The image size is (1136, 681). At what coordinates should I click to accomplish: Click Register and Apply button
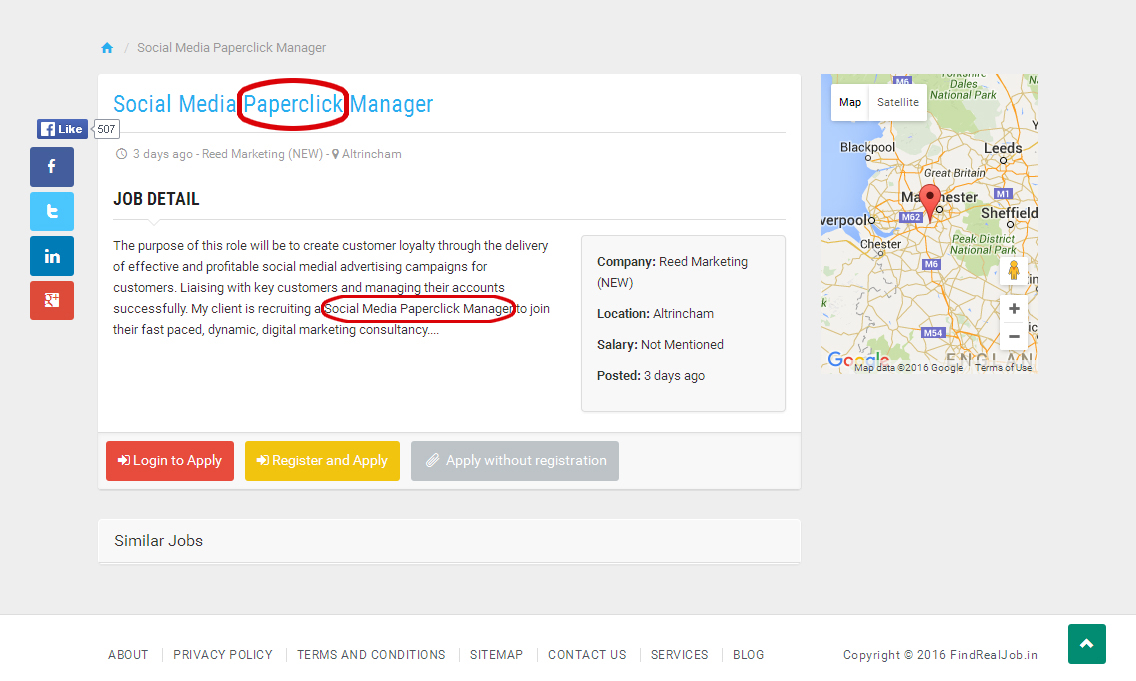[322, 461]
